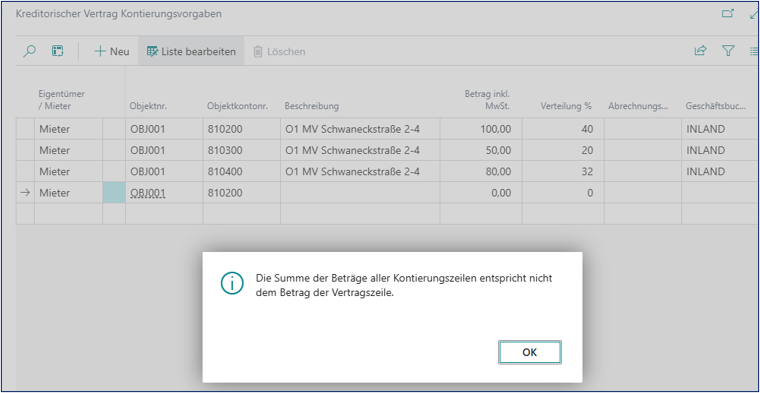This screenshot has width=760, height=393.
Task: Create a new line with Neu
Action: [x=112, y=51]
